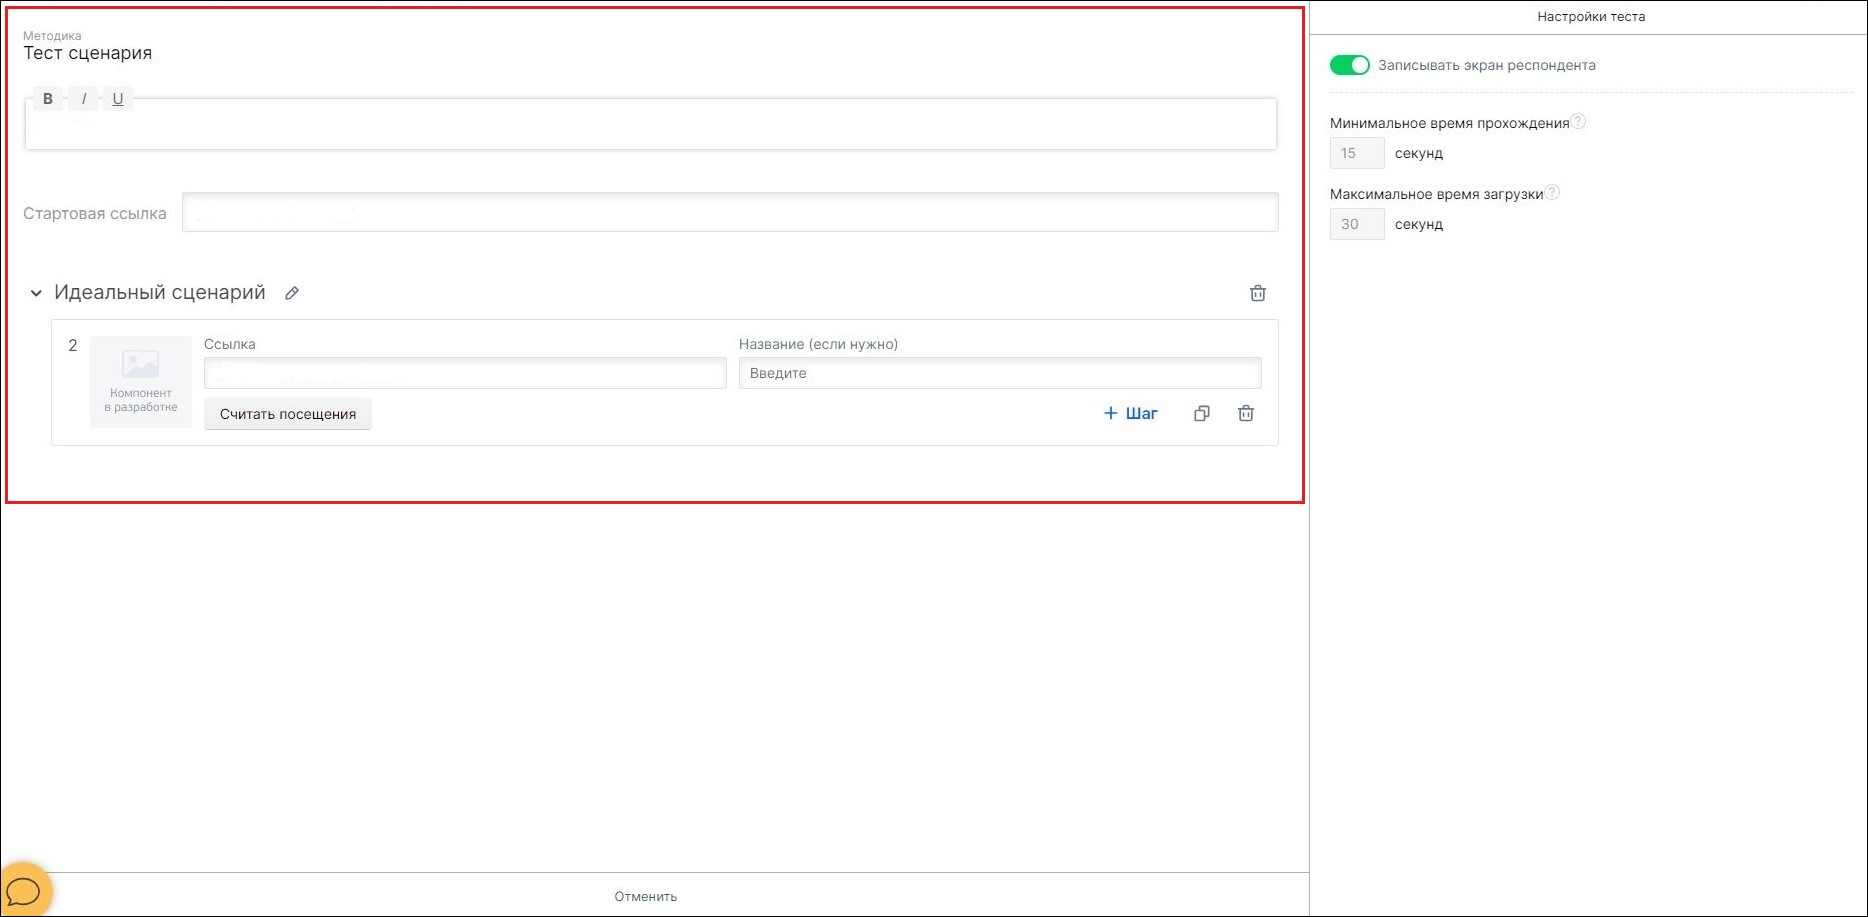Open the Настройки теста panel header
1868x917 pixels.
[x=1590, y=17]
